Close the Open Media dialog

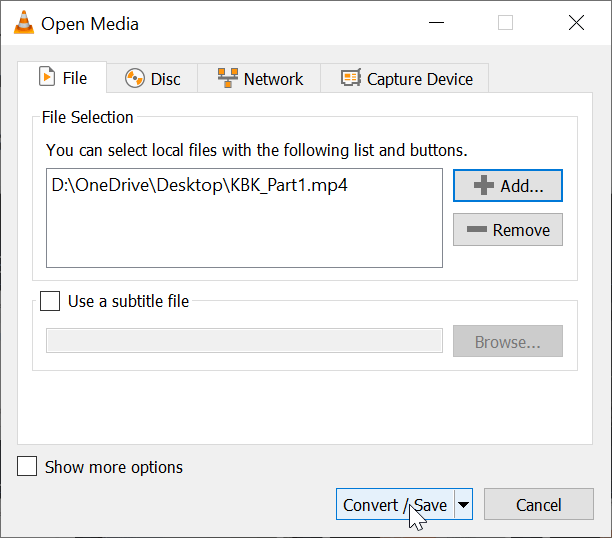(576, 23)
